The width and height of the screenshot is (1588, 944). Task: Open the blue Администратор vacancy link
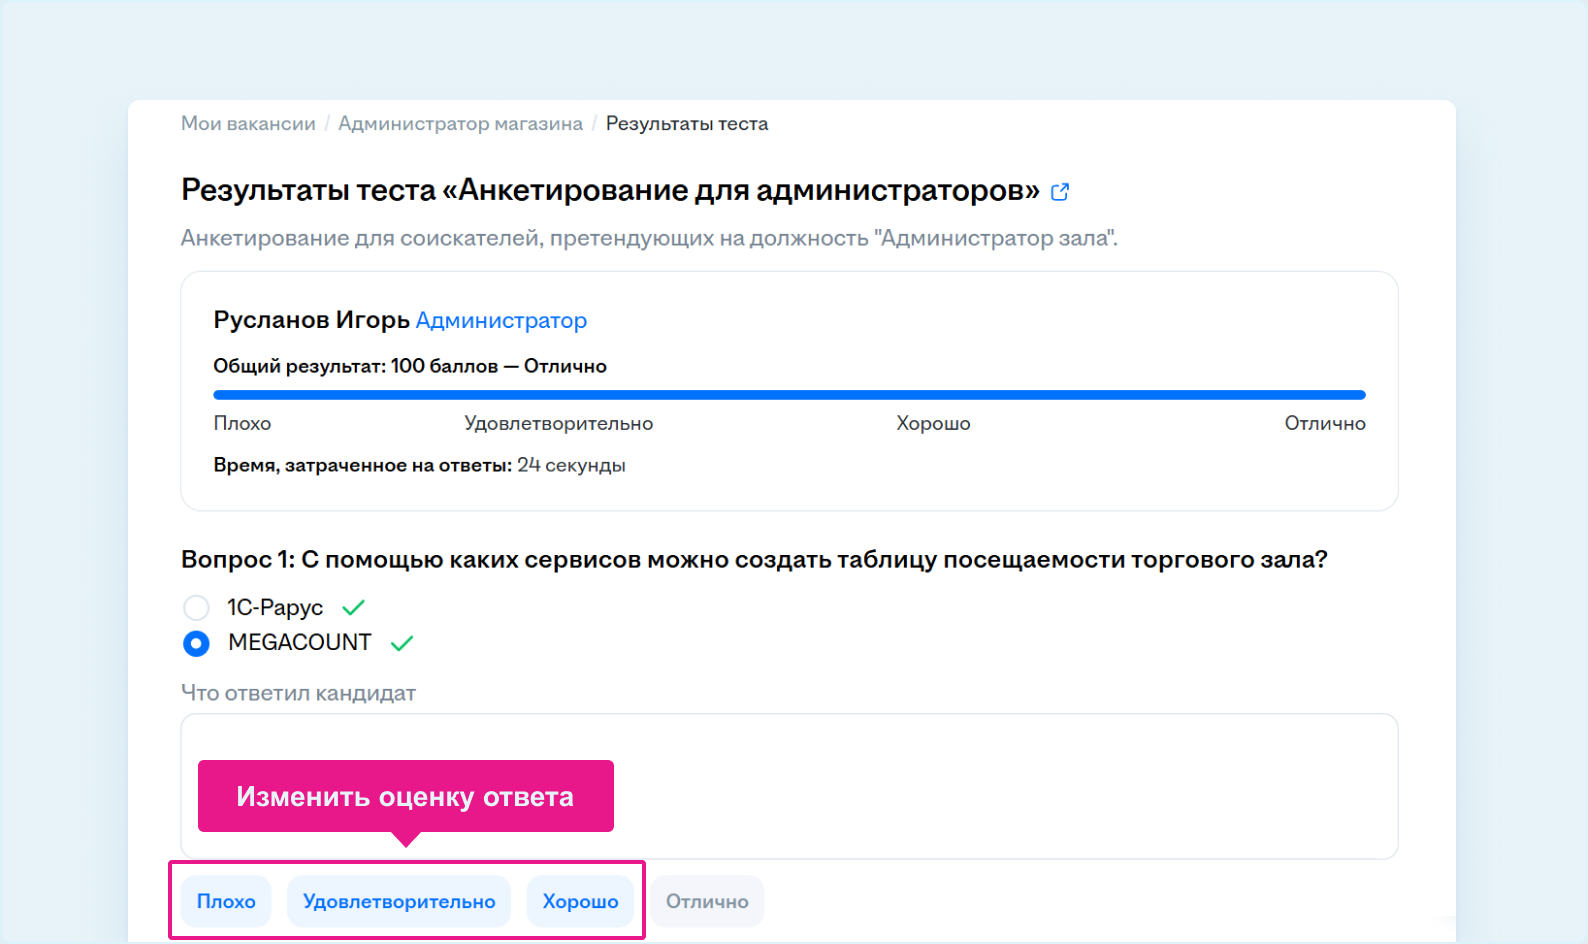pyautogui.click(x=501, y=320)
